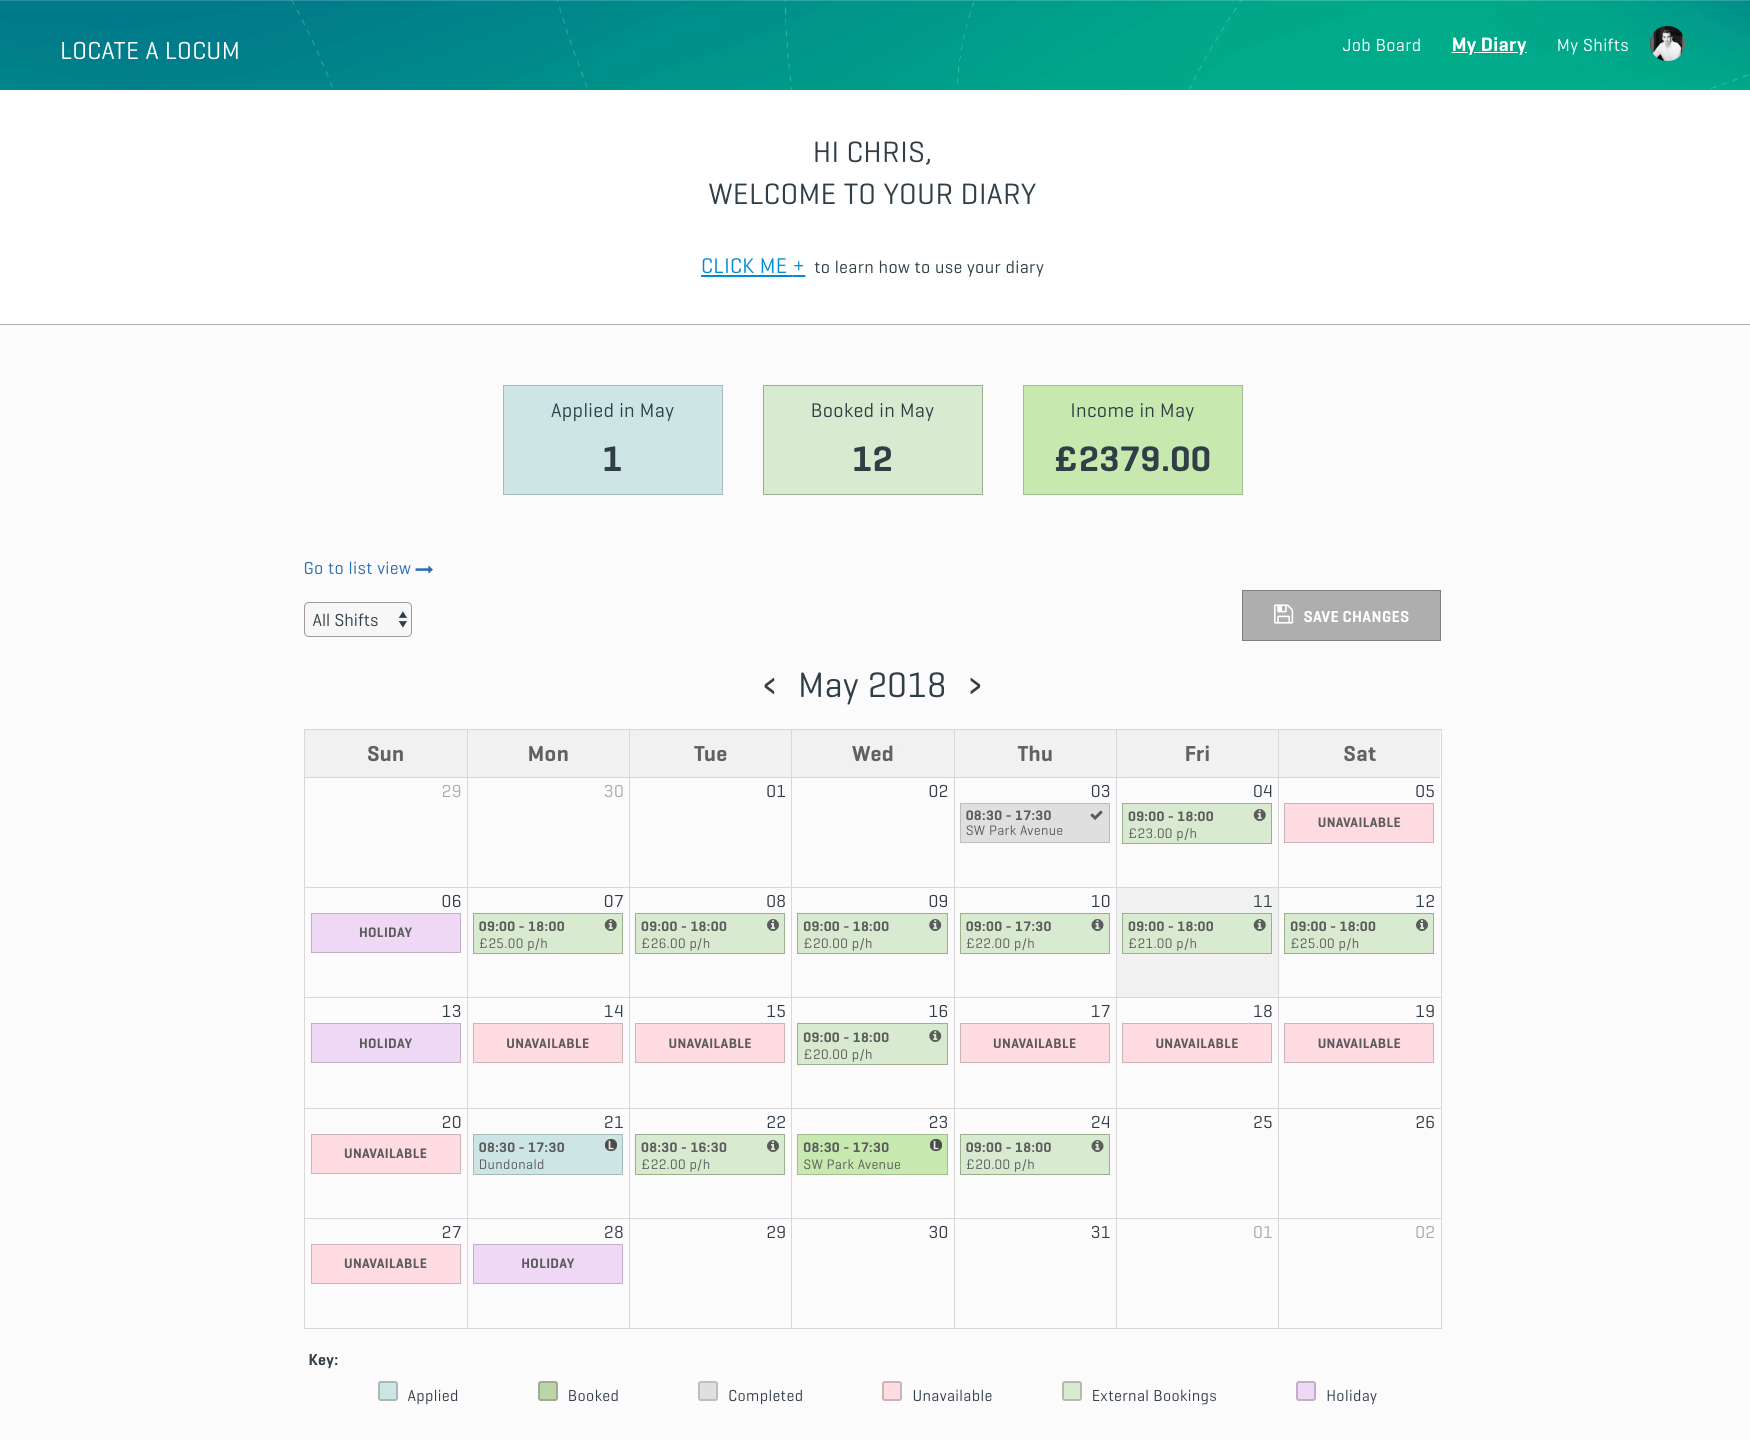Go to previous month arrow
The height and width of the screenshot is (1440, 1750).
(769, 686)
